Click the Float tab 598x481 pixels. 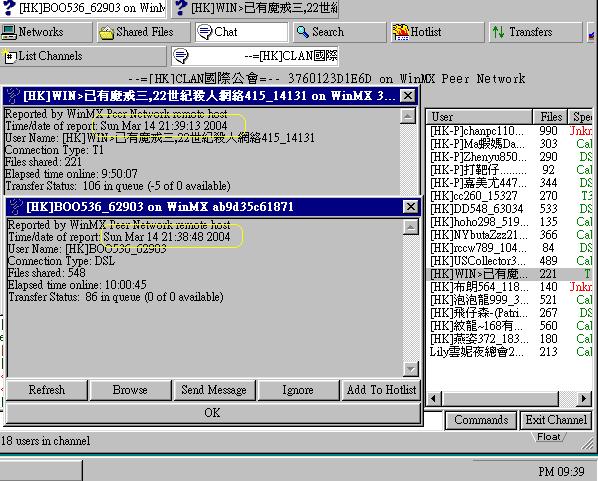coord(548,437)
